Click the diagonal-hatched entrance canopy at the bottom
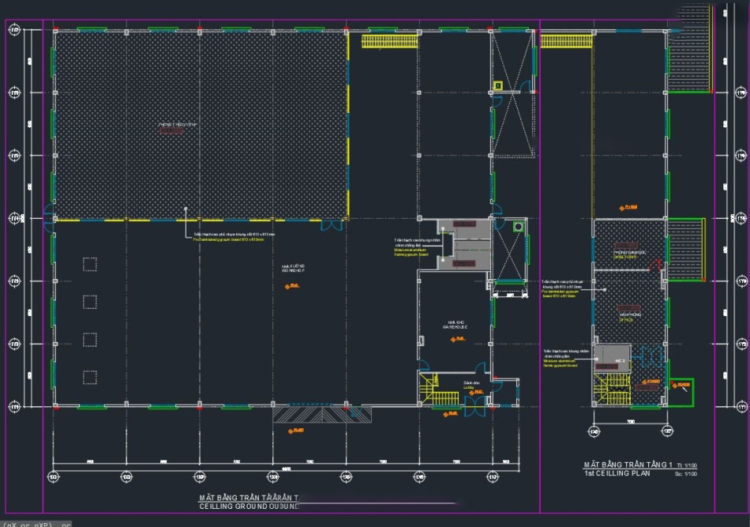Screen dimensions: 750x527 coord(321,413)
